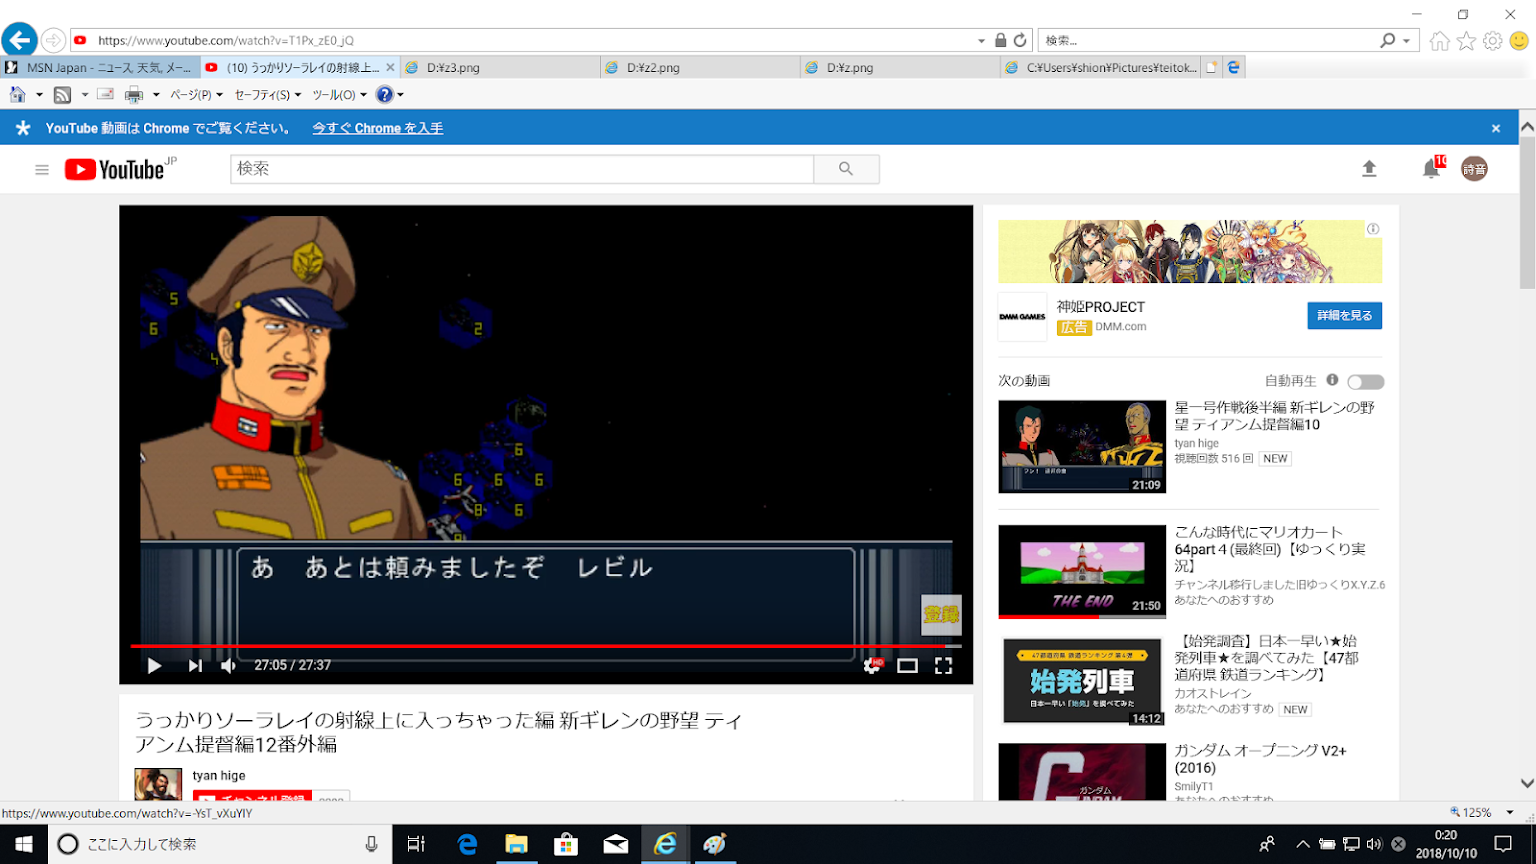Close the YouTube tab
The height and width of the screenshot is (864, 1536).
[390, 68]
